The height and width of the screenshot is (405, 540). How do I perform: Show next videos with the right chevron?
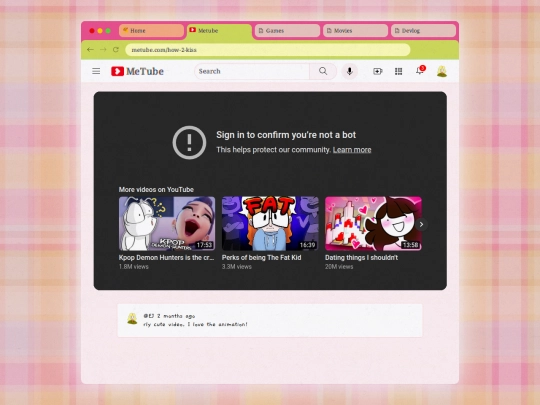pyautogui.click(x=421, y=224)
